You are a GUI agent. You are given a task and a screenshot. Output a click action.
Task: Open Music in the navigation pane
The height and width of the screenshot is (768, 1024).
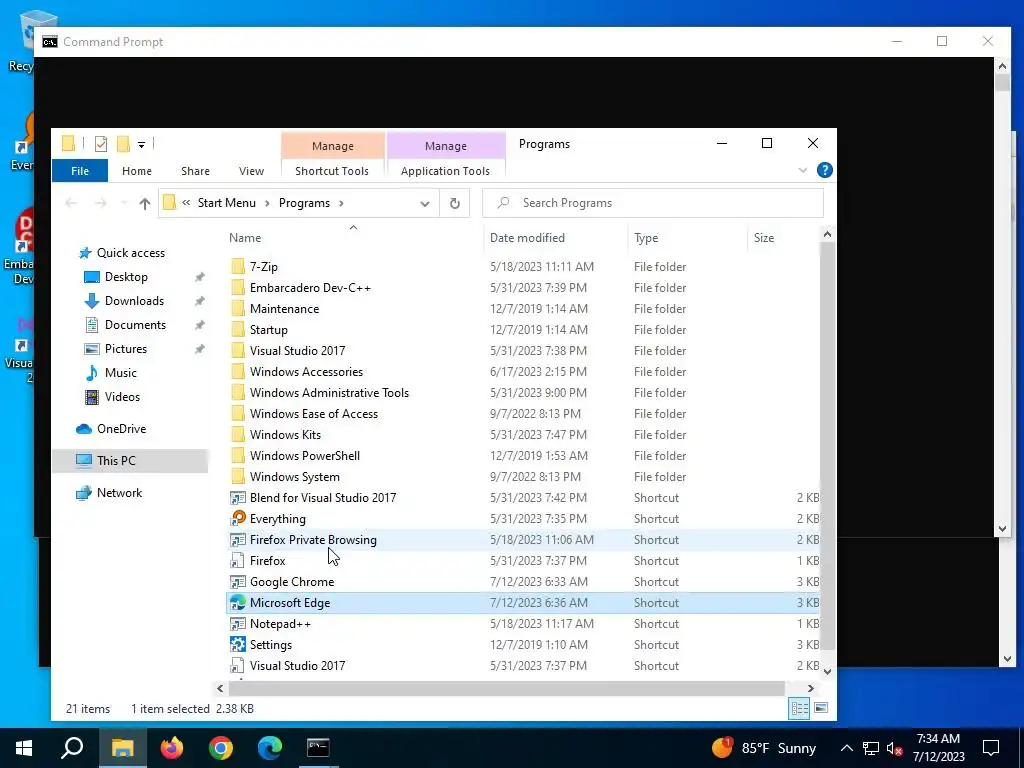point(120,373)
